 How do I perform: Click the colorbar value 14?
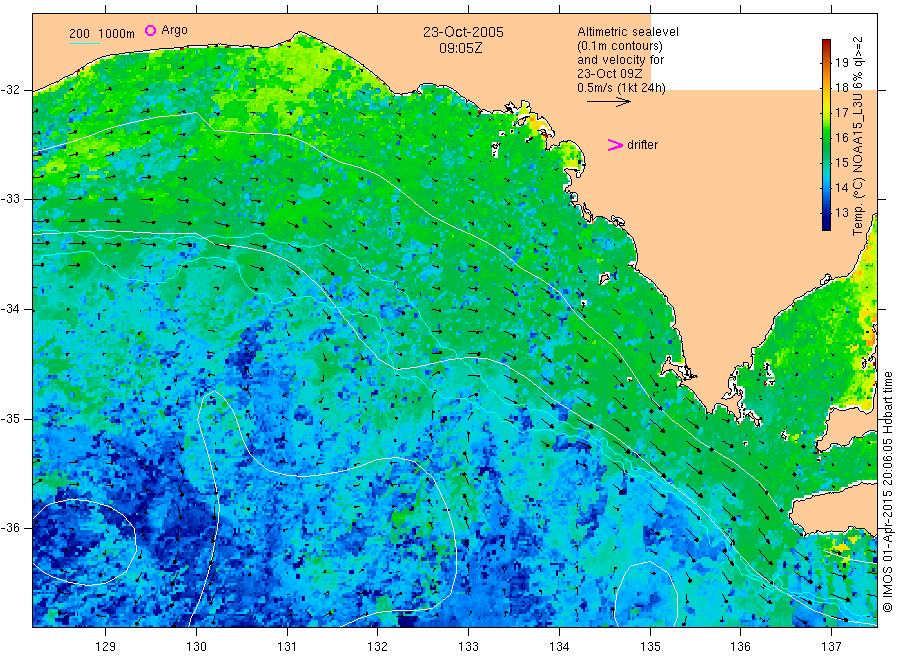click(x=841, y=188)
